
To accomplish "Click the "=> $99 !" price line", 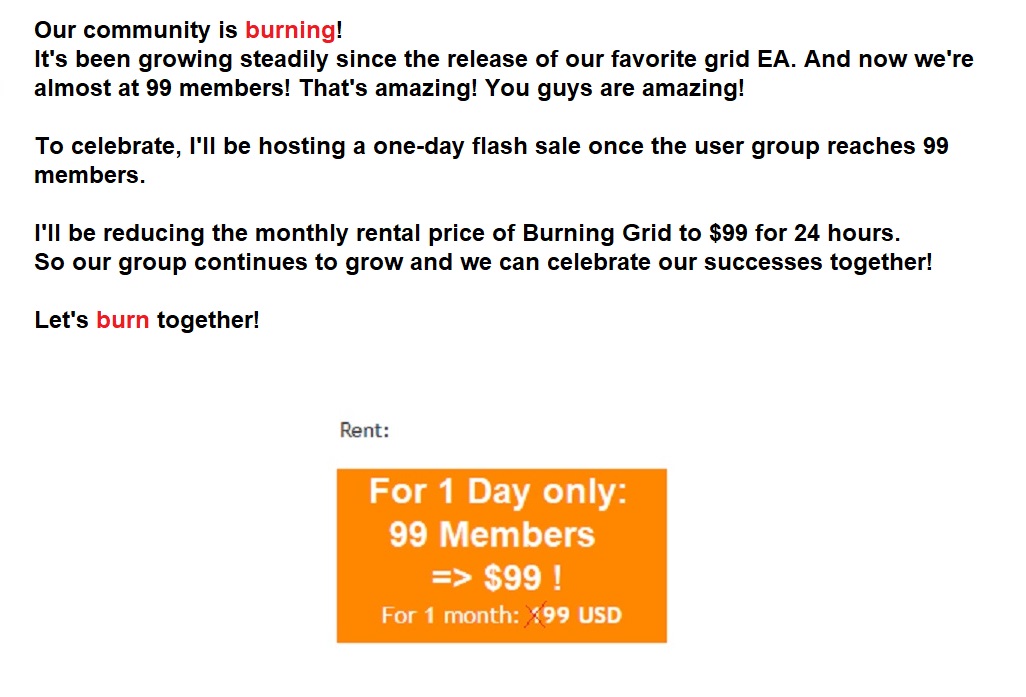I will pos(497,578).
